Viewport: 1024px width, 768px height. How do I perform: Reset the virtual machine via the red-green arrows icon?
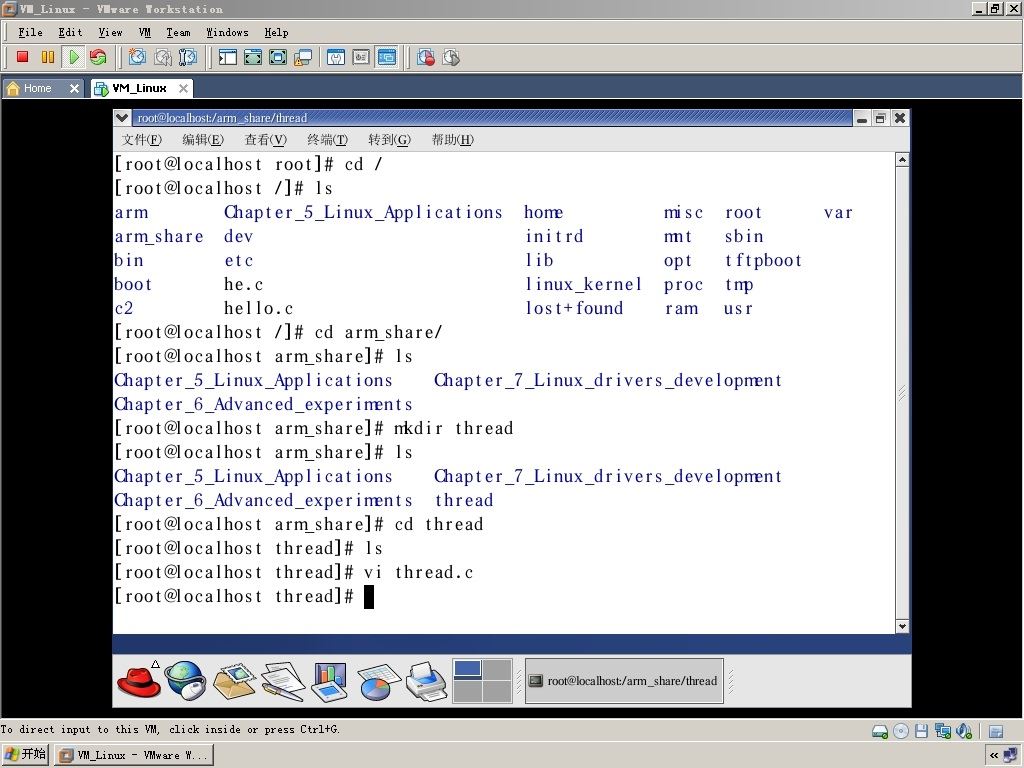[98, 57]
